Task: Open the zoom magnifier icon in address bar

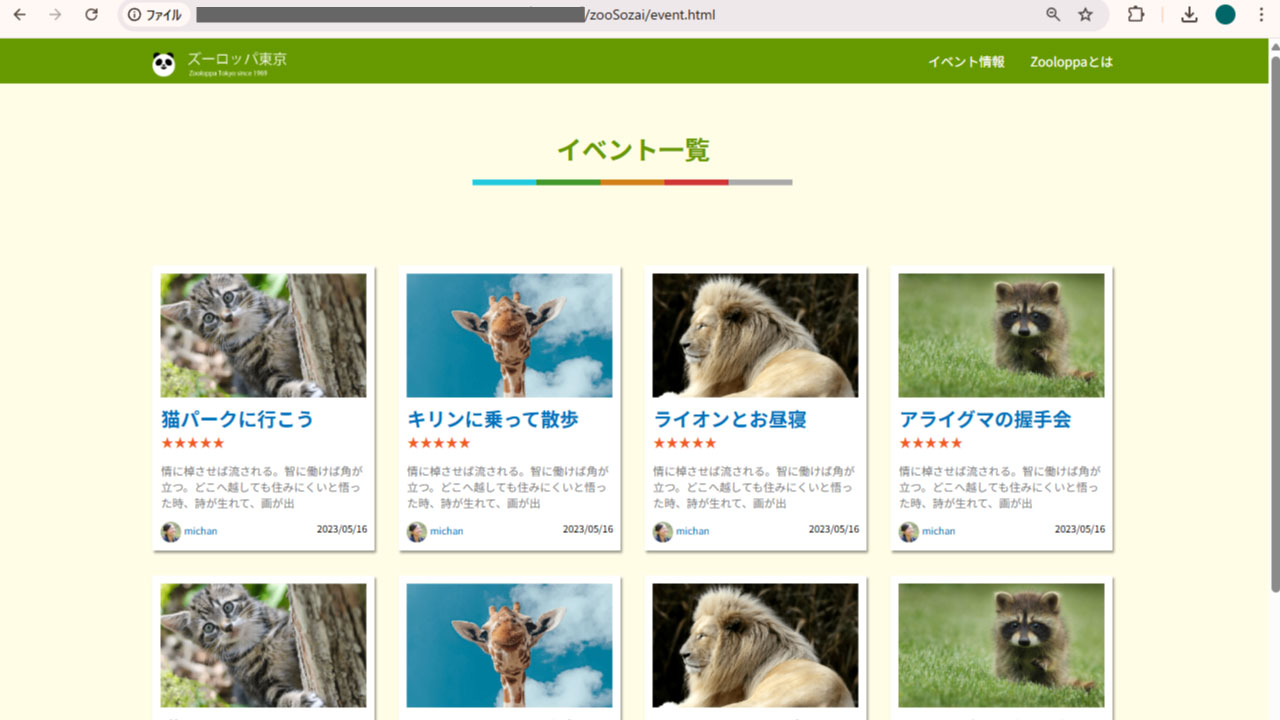Action: click(x=1053, y=15)
